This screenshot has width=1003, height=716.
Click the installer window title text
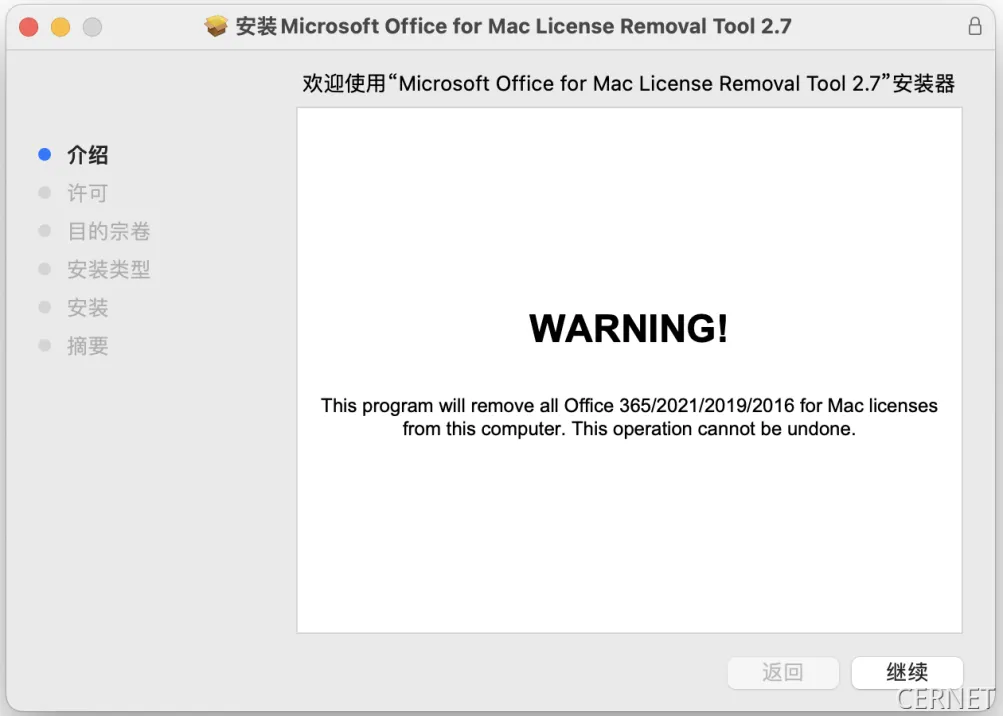(x=513, y=27)
